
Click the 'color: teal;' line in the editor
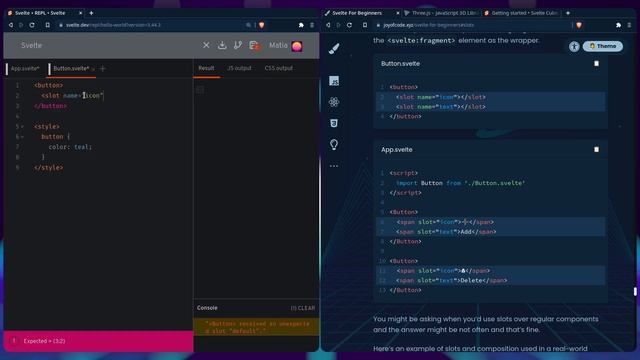point(70,147)
